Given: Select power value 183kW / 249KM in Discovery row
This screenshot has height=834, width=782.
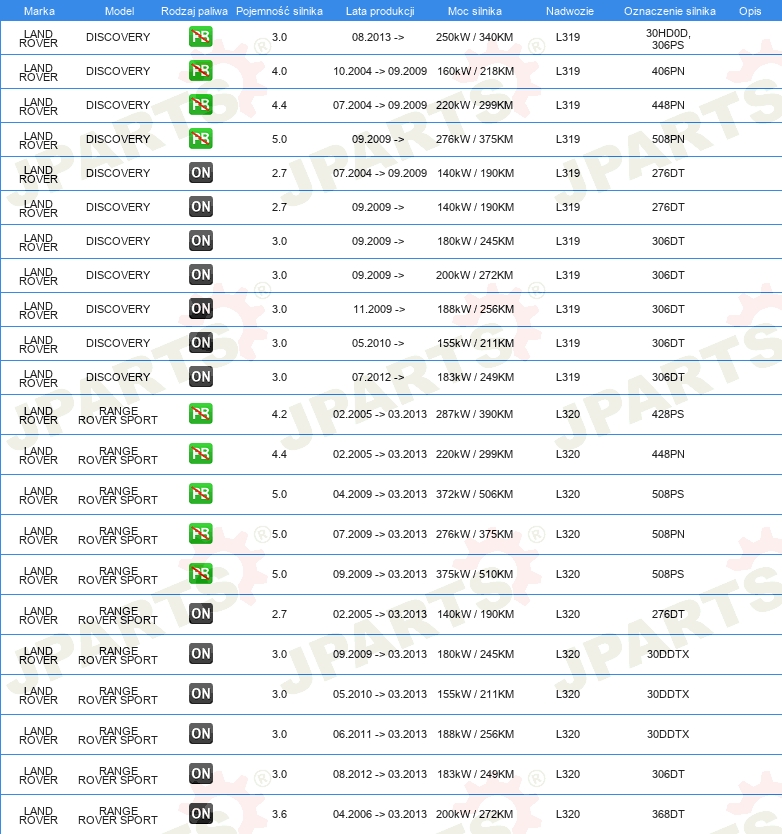Looking at the screenshot, I should pos(476,377).
